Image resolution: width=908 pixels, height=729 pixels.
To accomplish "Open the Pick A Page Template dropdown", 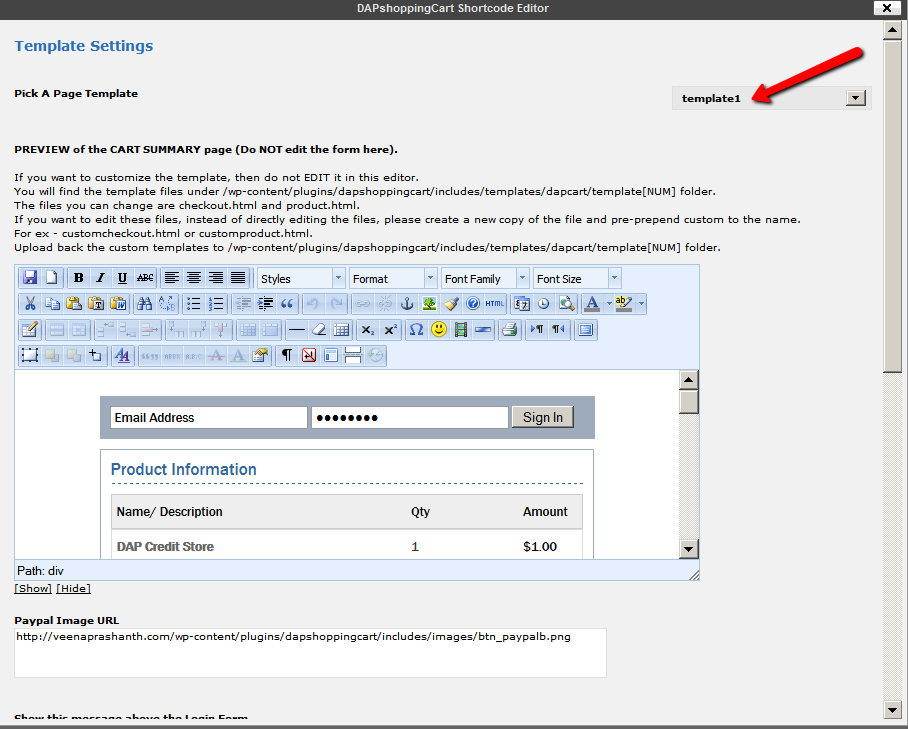I will pyautogui.click(x=855, y=98).
